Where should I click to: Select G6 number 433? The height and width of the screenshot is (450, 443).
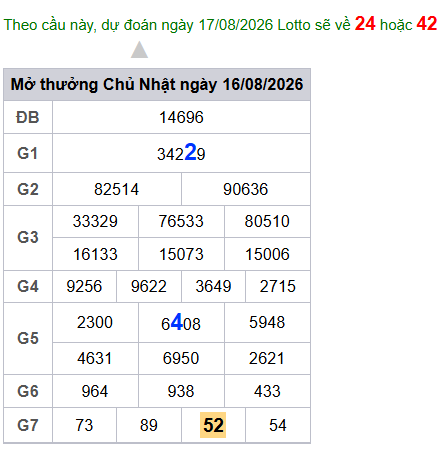pyautogui.click(x=267, y=391)
